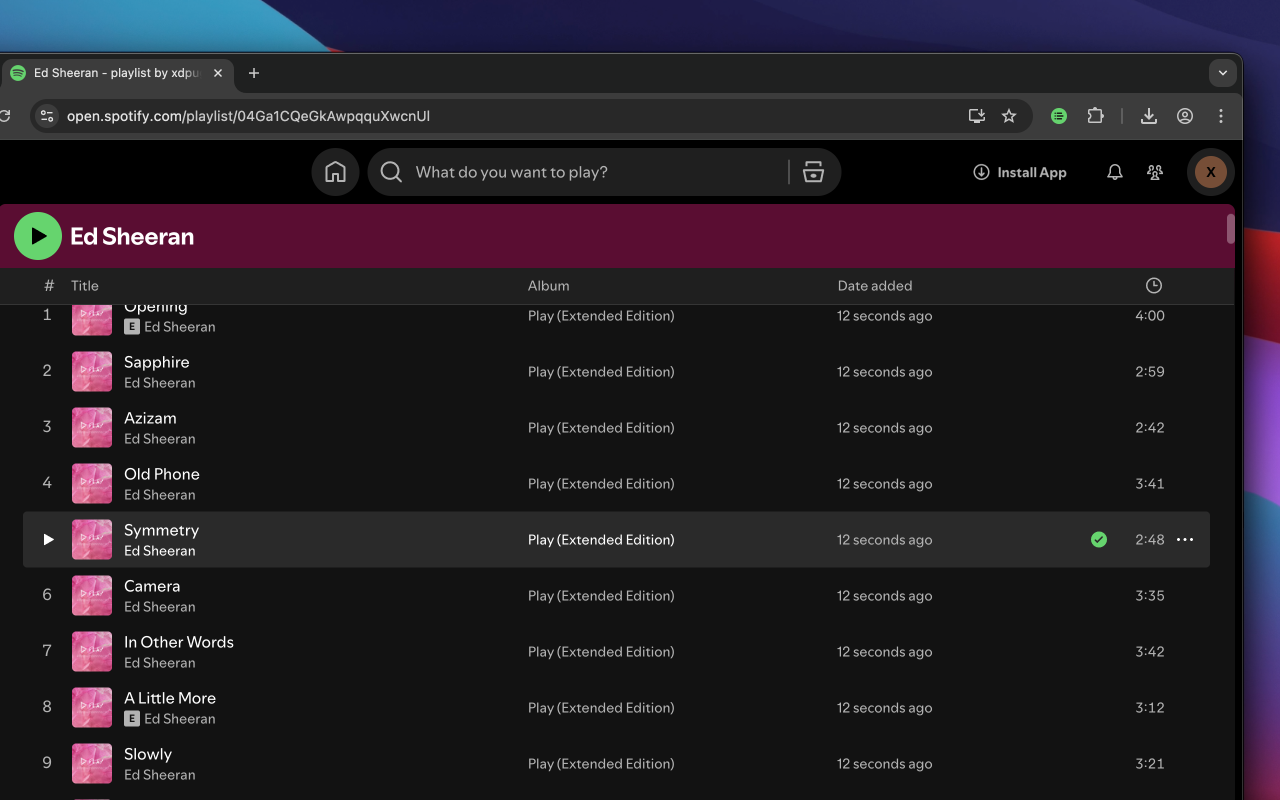Play the Ed Sheeran playlist
This screenshot has width=1280, height=800.
pos(38,236)
